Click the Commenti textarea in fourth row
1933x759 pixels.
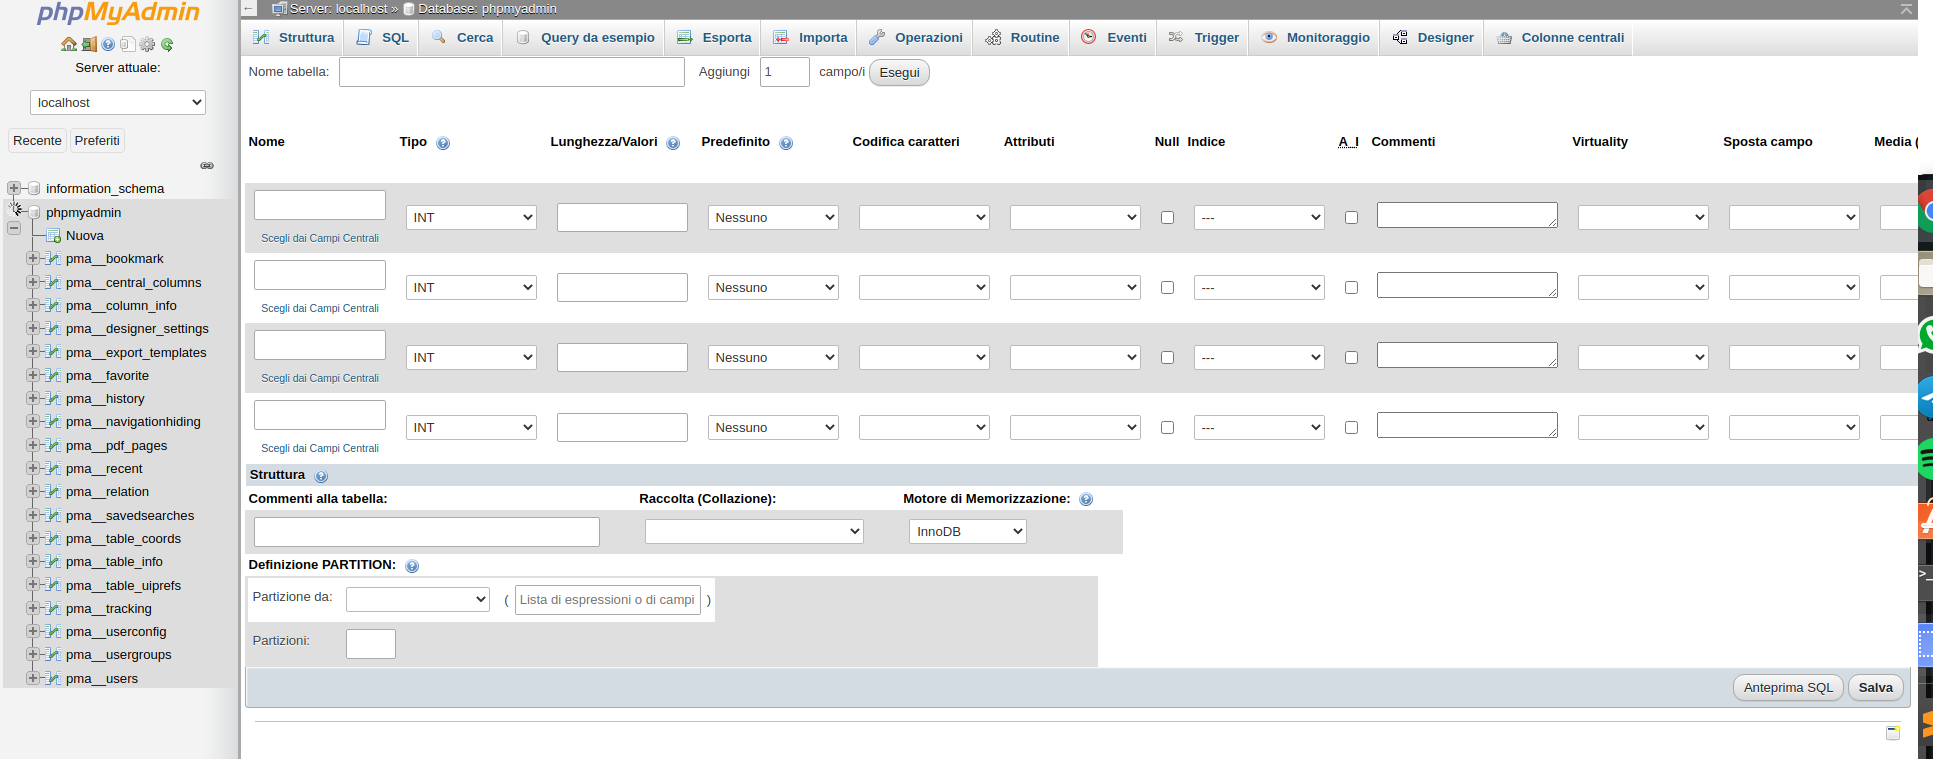pos(1467,425)
